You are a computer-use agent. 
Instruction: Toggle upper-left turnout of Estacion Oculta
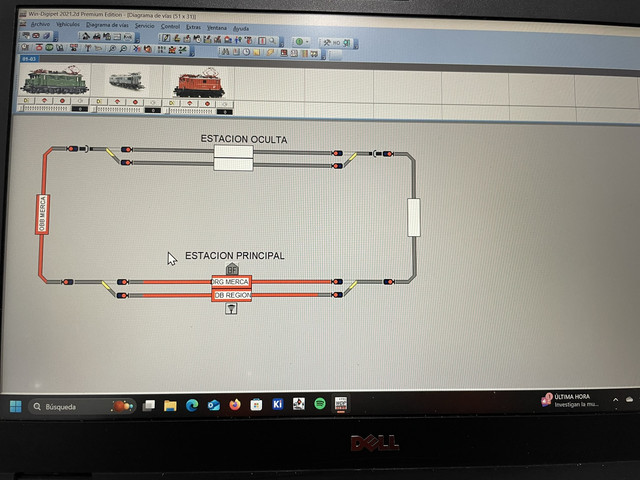[x=110, y=153]
